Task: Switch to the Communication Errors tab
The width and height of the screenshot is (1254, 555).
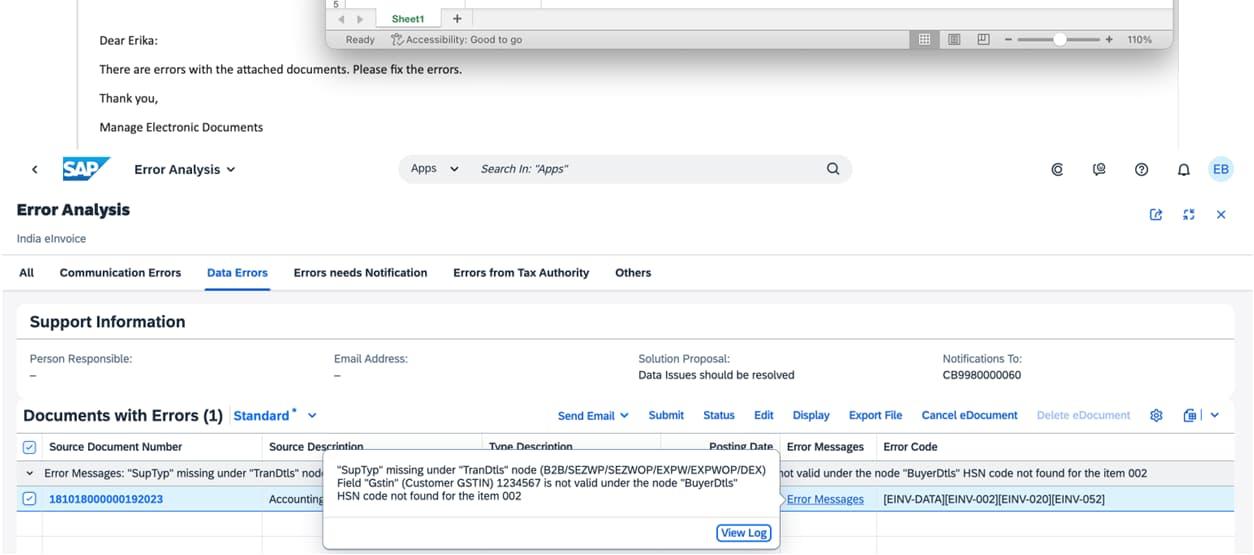Action: pos(120,272)
